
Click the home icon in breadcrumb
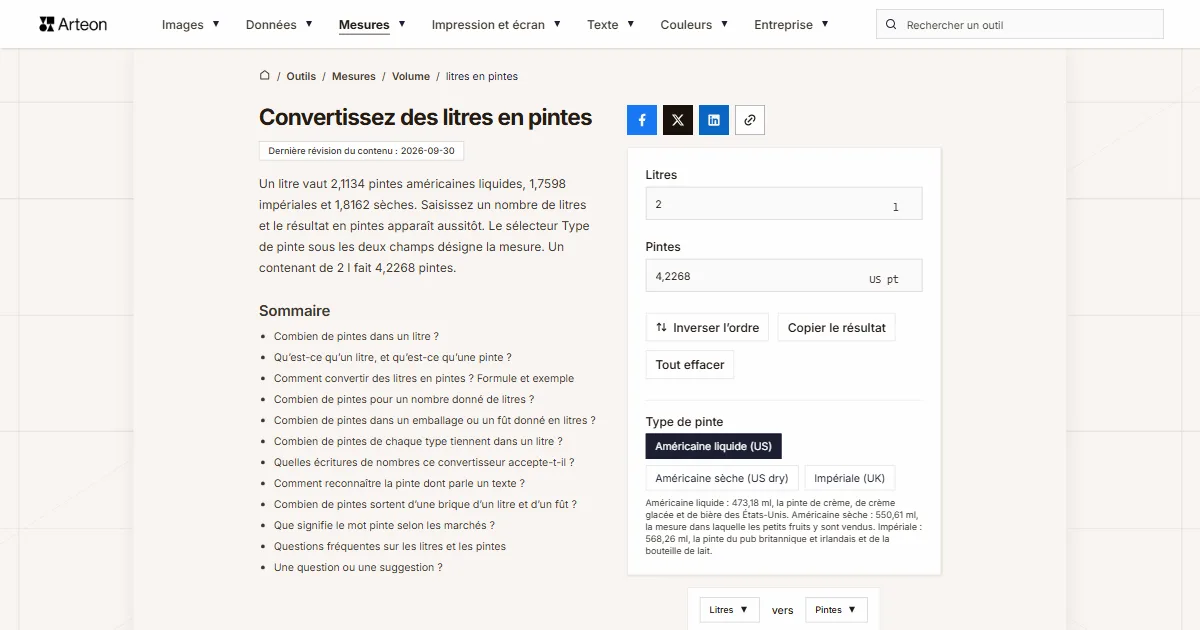(x=265, y=75)
